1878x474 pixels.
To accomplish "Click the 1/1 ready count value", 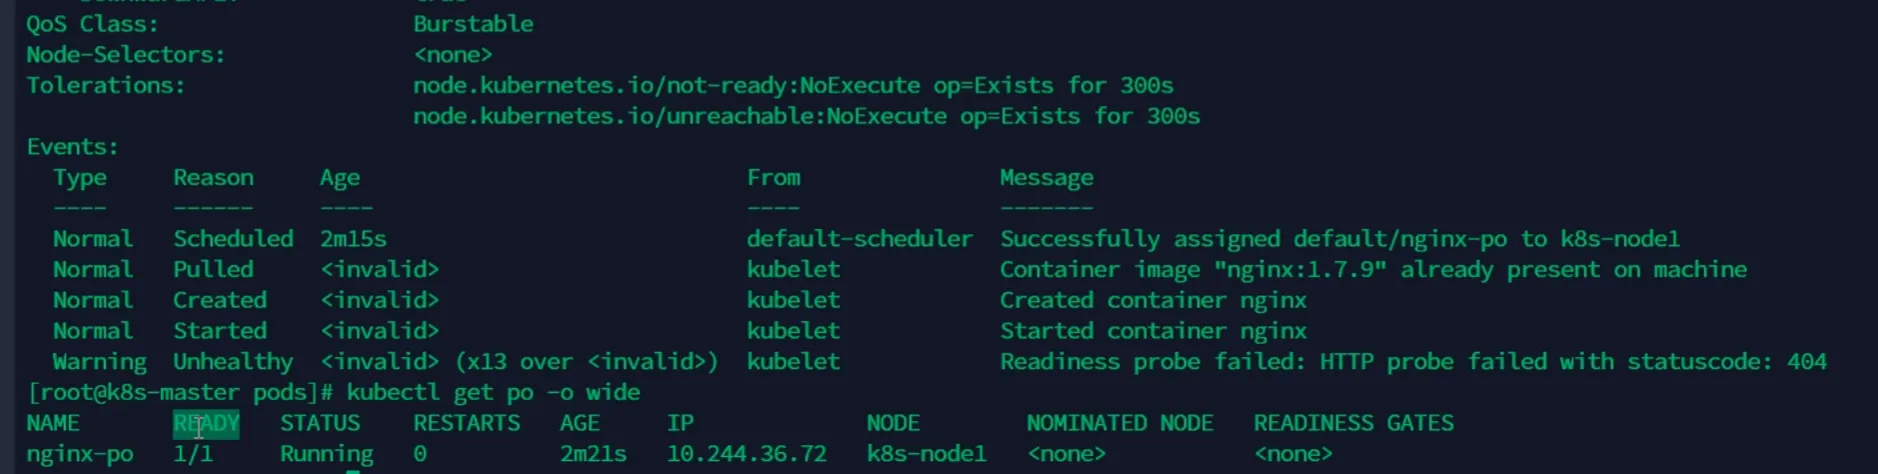I will tap(193, 454).
